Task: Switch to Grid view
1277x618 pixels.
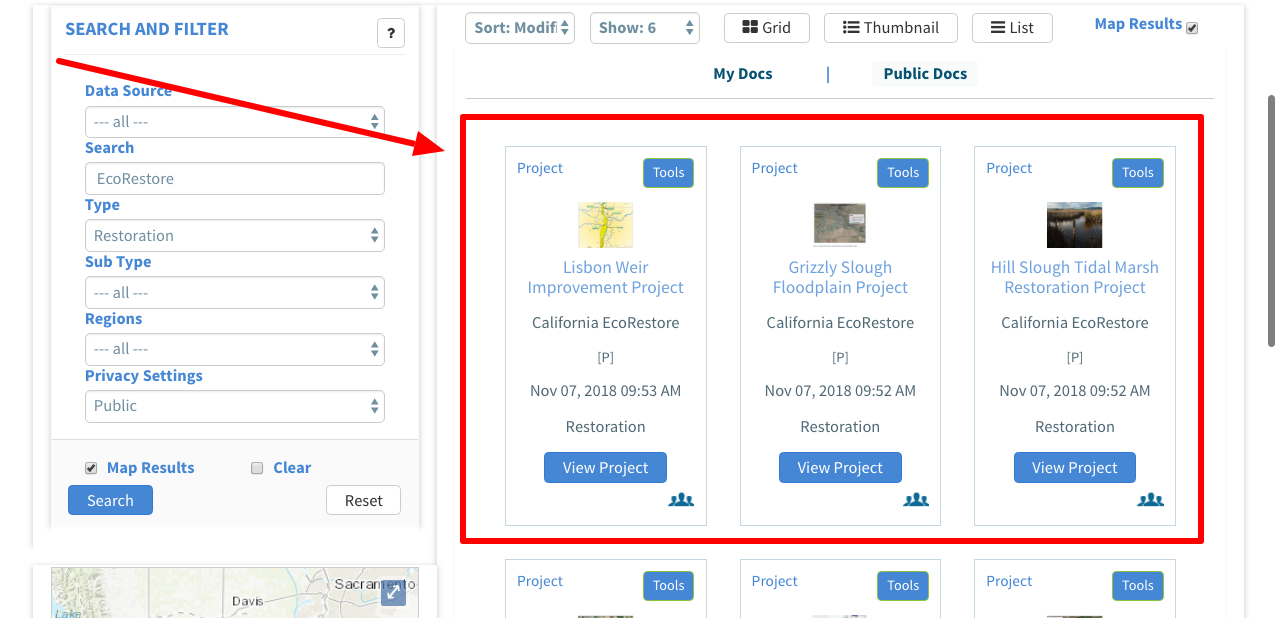Action: pos(767,28)
